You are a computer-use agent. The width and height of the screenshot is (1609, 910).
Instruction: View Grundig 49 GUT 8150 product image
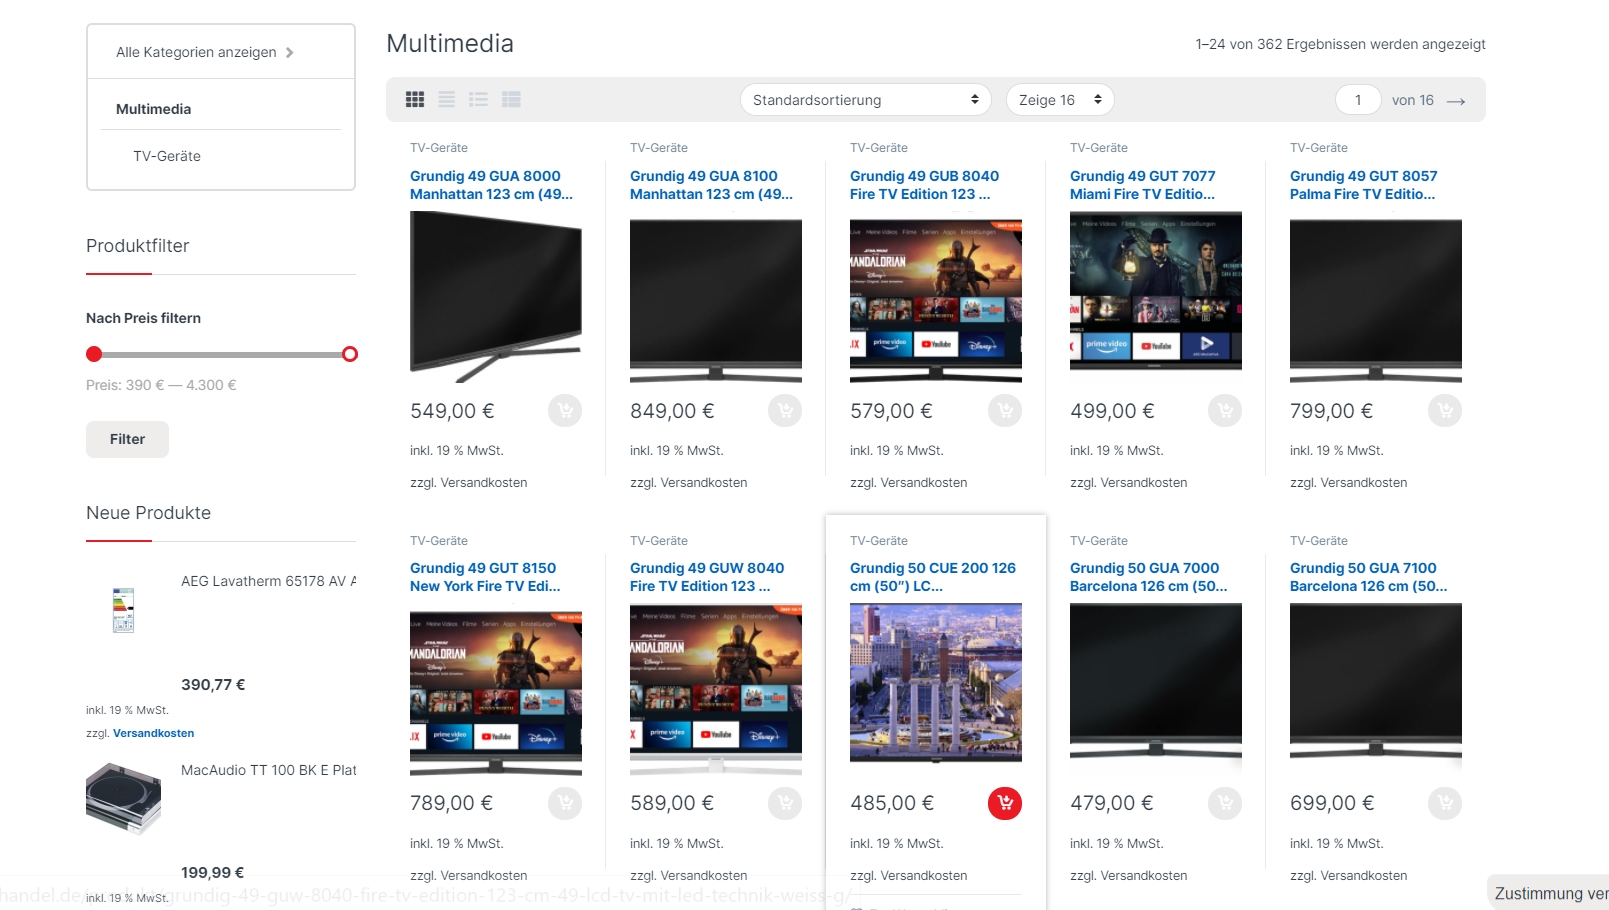(496, 689)
